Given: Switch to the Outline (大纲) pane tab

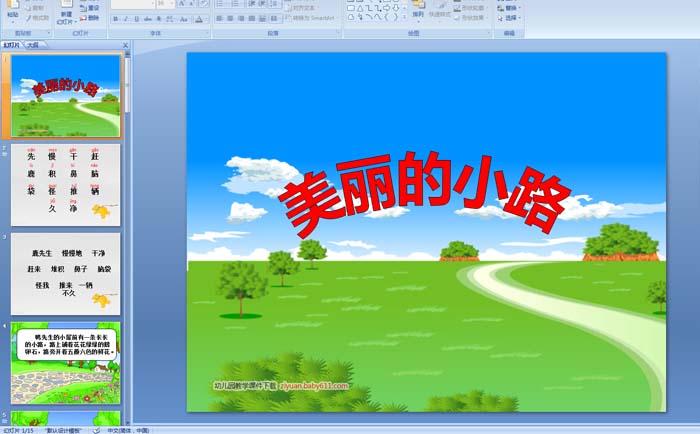Looking at the screenshot, I should (33, 45).
